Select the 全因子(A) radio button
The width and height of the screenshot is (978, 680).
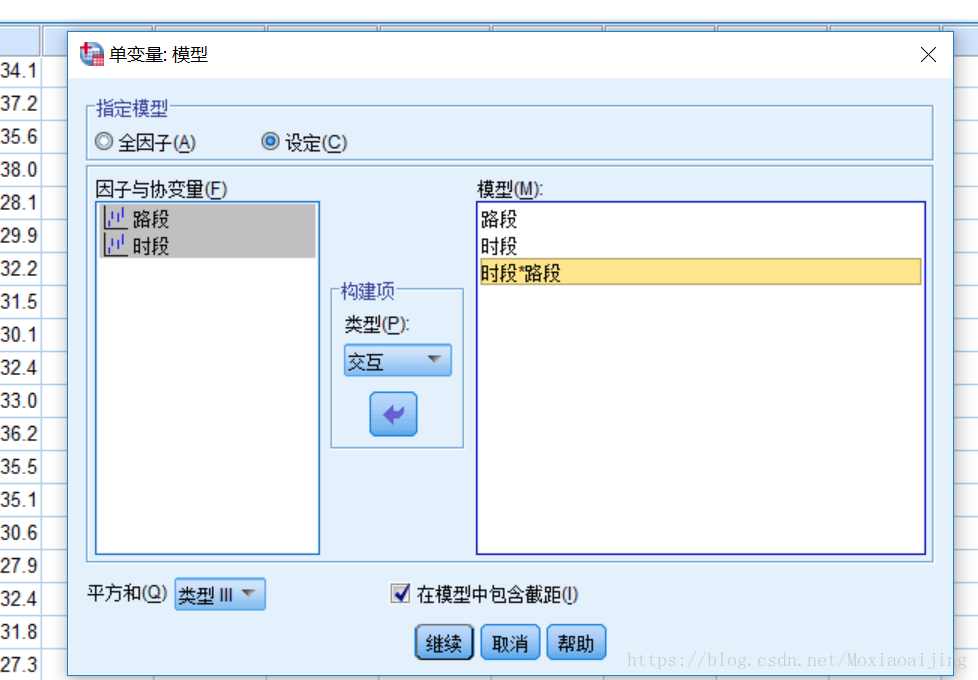click(104, 142)
